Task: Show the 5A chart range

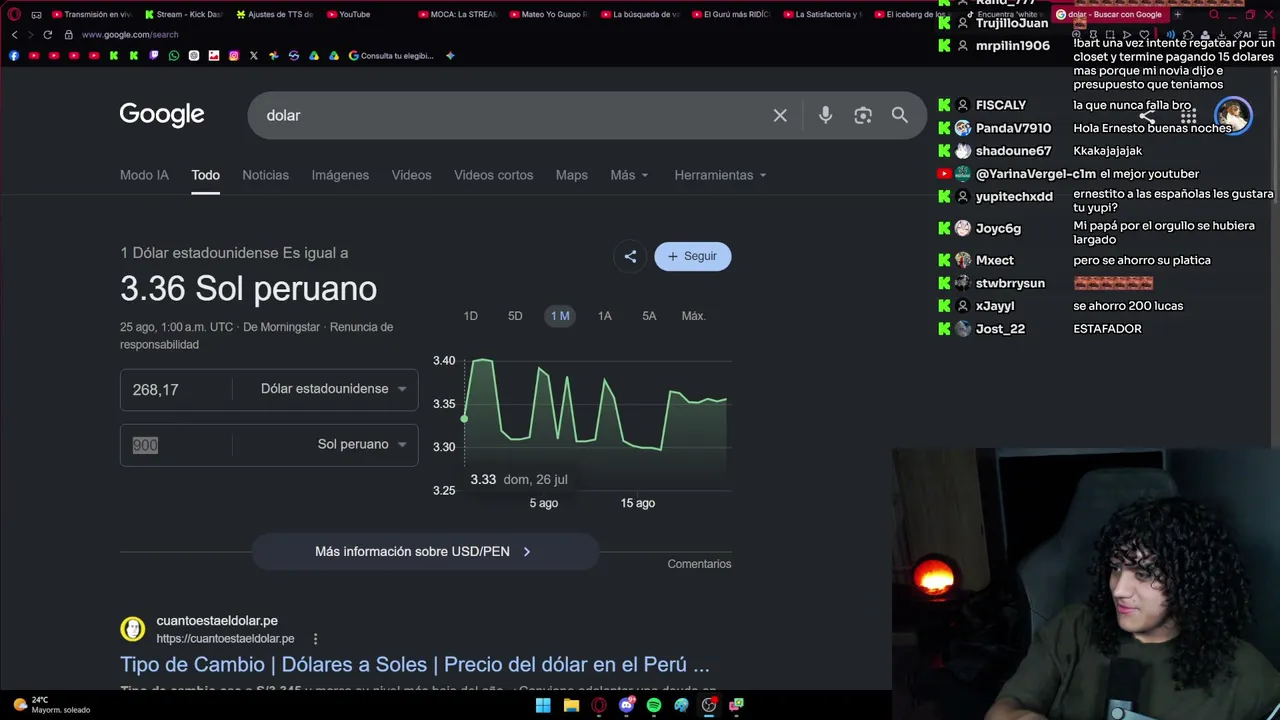Action: [x=649, y=316]
